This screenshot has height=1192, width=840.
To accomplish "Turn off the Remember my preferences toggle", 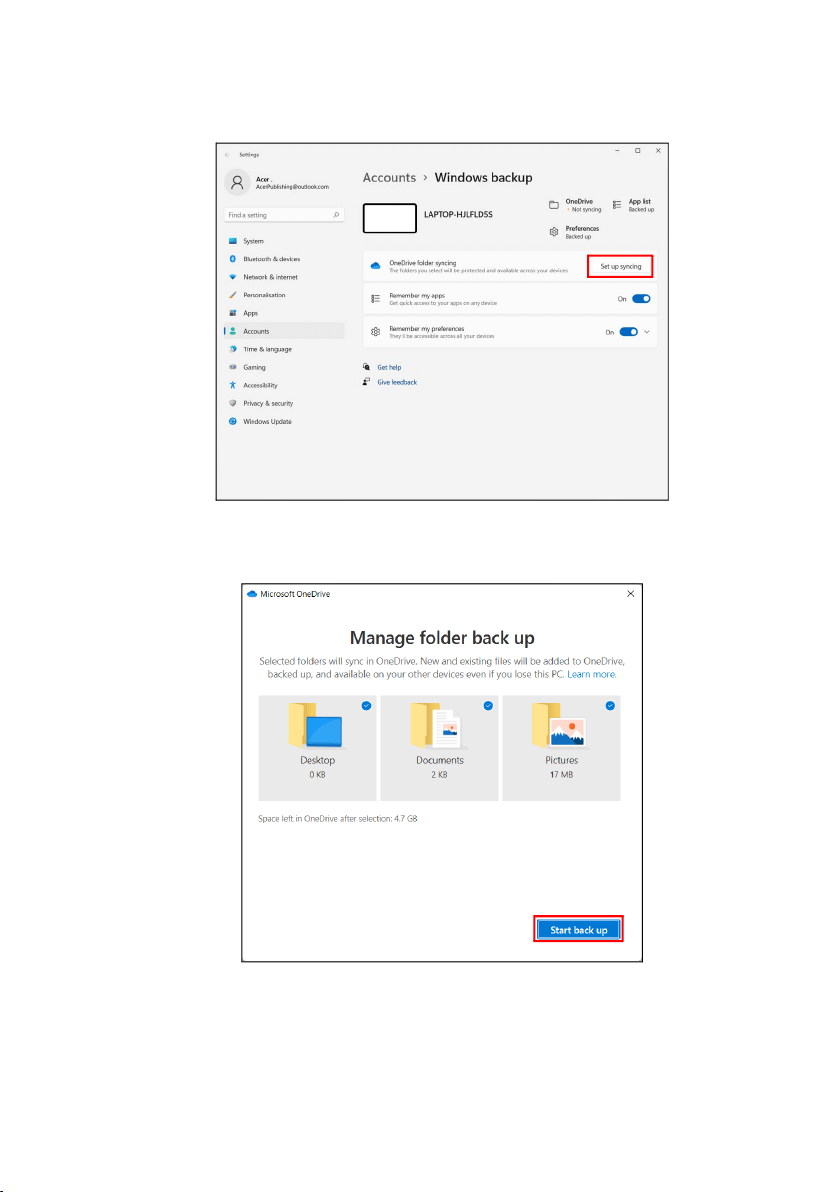I will (629, 332).
